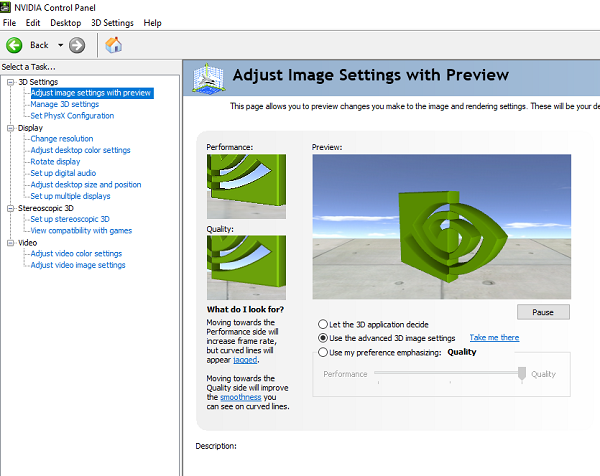The image size is (600, 476).
Task: Open Adjust video color settings
Action: coord(77,254)
